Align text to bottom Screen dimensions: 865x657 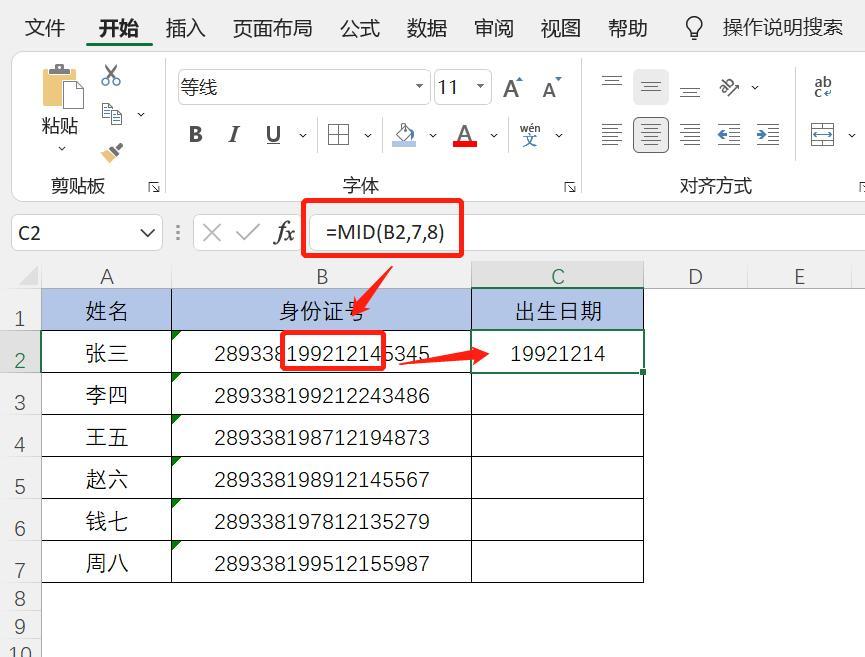click(690, 91)
